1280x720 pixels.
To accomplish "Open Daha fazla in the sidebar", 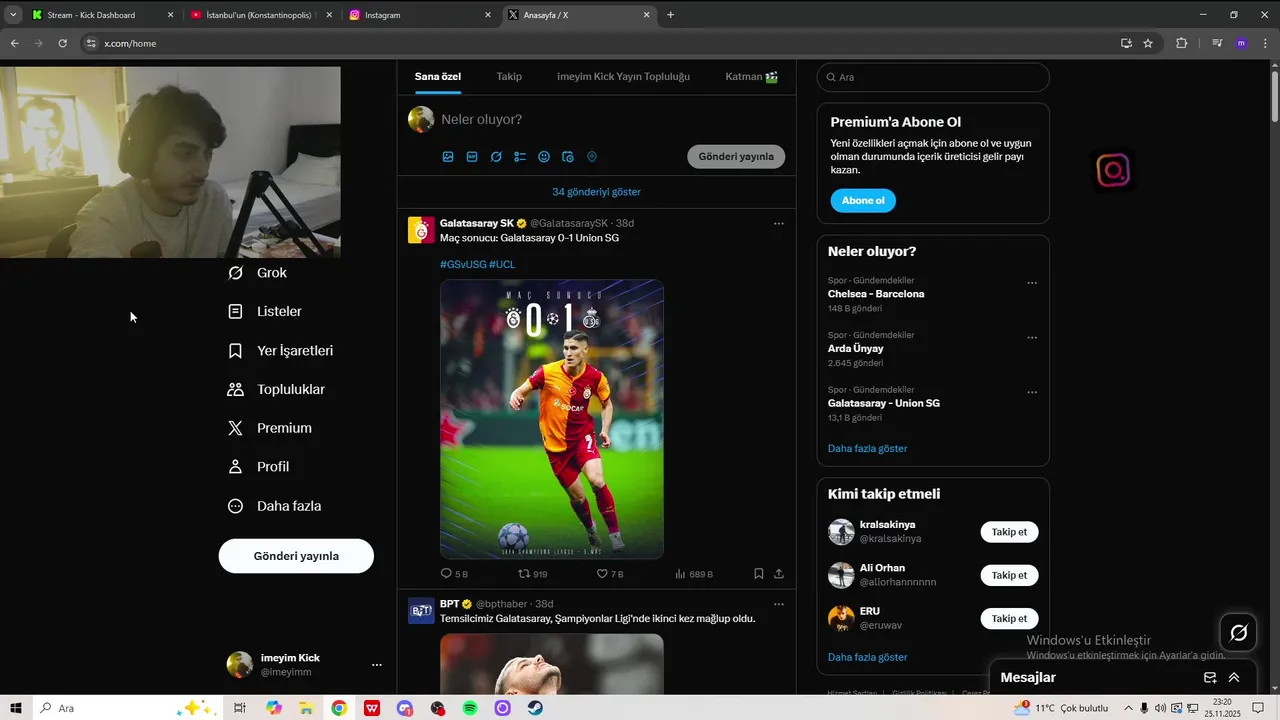I will pos(274,506).
